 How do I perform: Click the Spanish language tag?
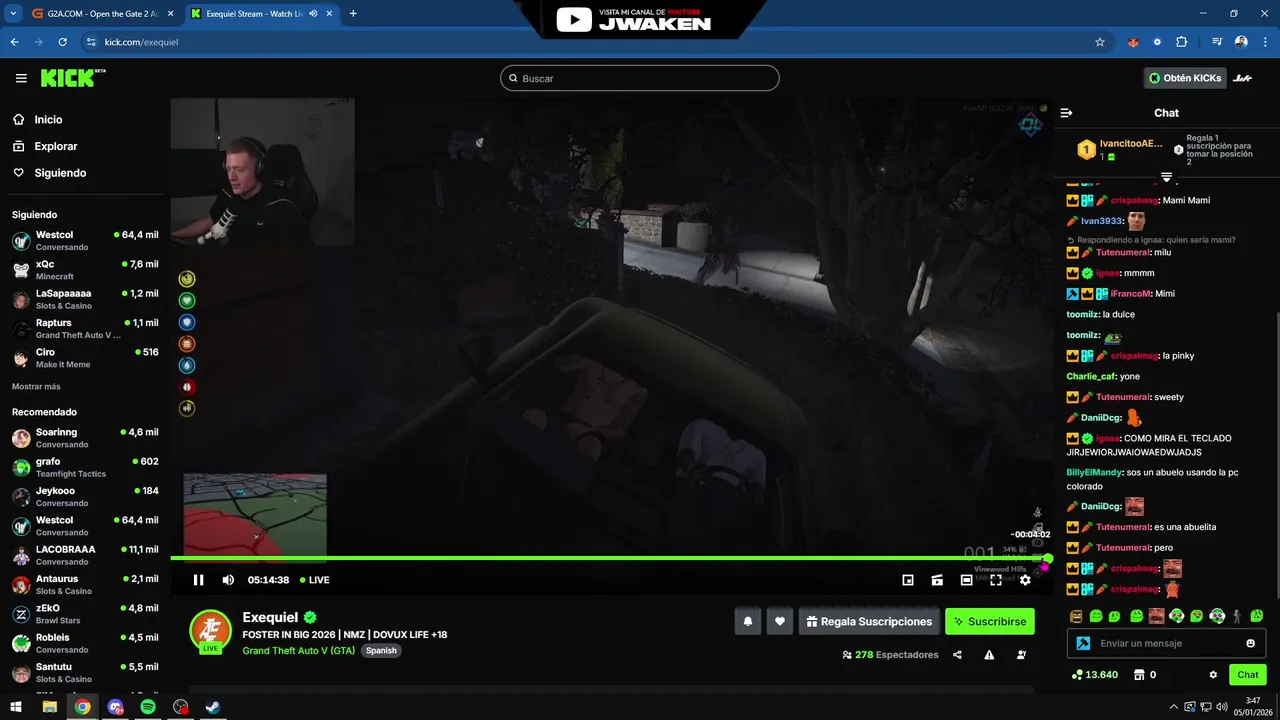381,650
